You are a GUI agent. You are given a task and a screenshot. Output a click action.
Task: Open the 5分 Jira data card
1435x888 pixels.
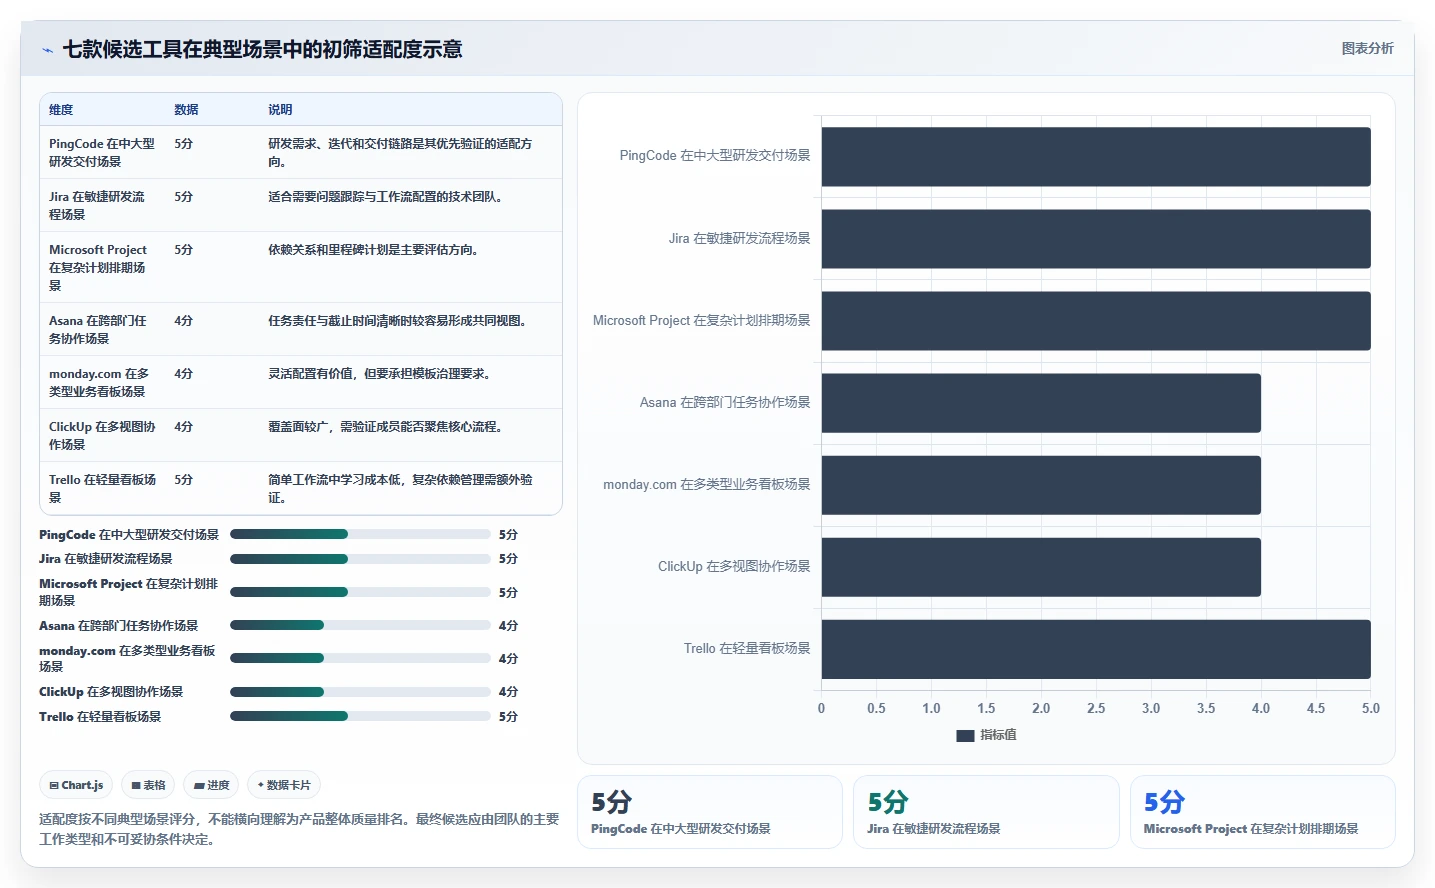click(x=986, y=812)
